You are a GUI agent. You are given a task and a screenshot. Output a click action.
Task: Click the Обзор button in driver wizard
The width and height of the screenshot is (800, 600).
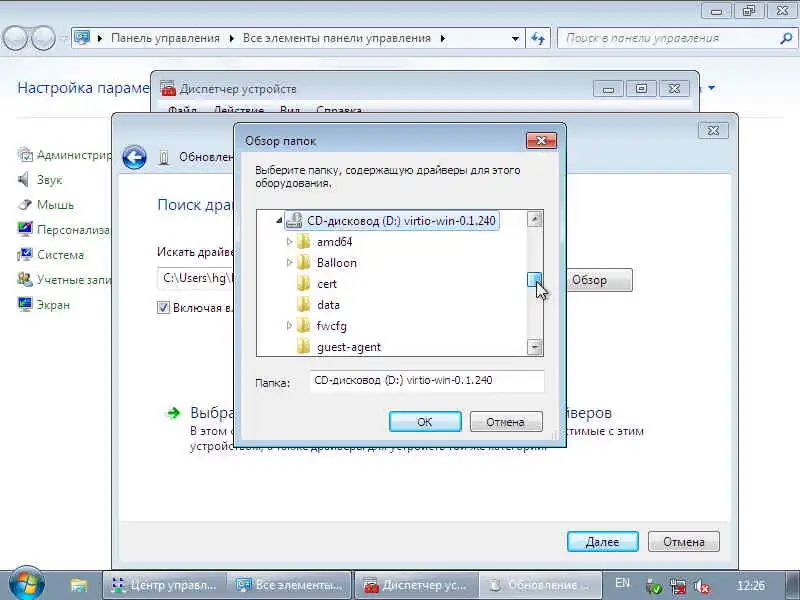coord(599,280)
